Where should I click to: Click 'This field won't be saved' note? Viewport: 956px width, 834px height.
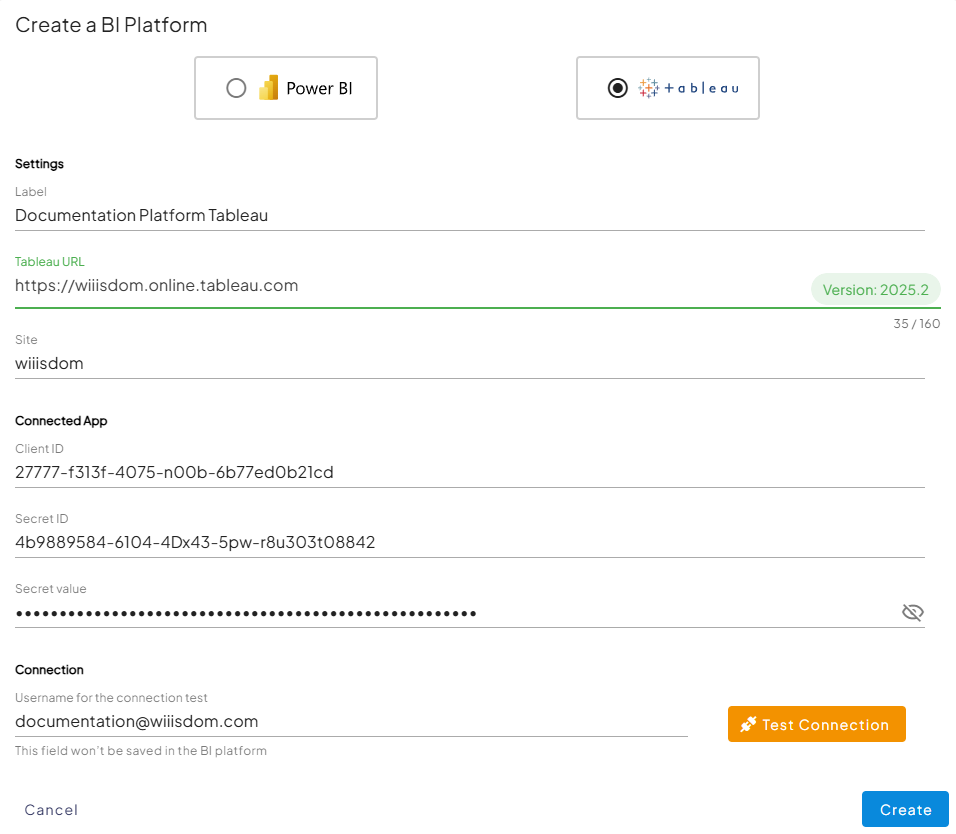141,750
